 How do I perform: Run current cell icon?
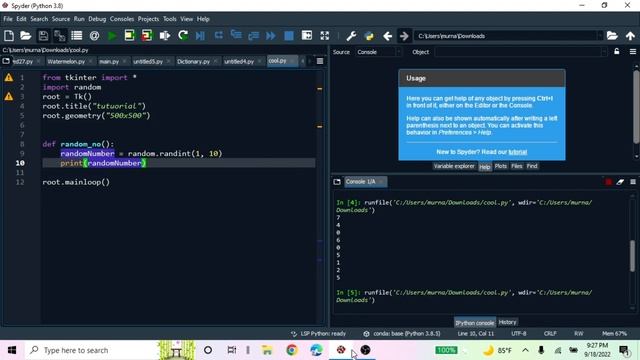click(x=129, y=36)
